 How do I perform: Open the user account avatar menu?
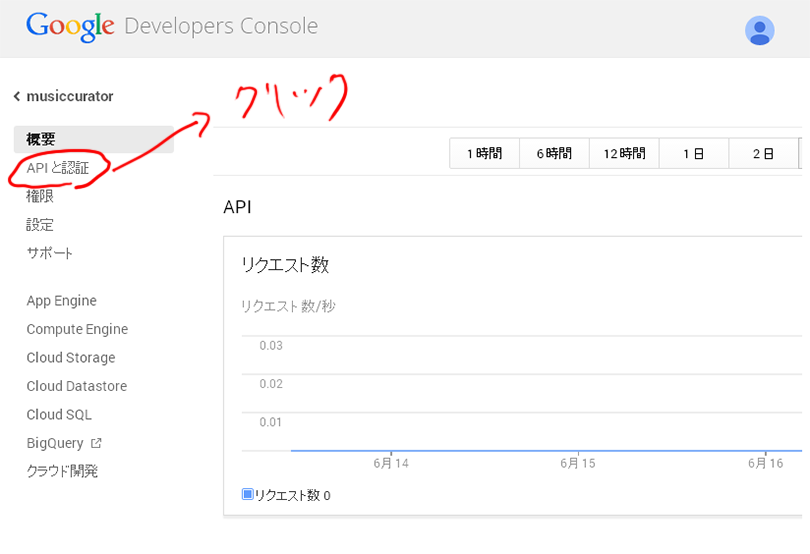pos(759,30)
